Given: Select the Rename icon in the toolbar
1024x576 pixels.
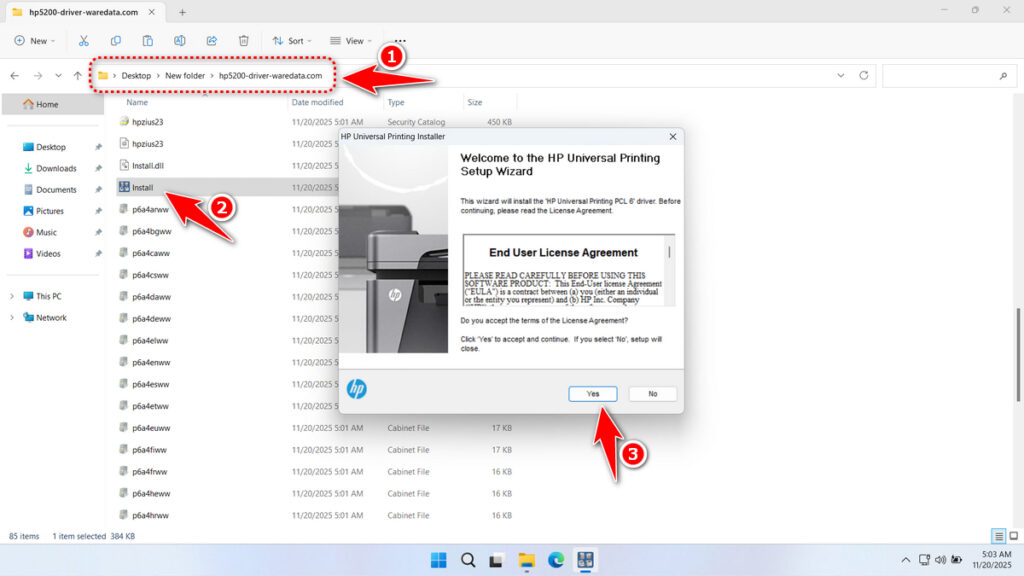Looking at the screenshot, I should [x=180, y=40].
